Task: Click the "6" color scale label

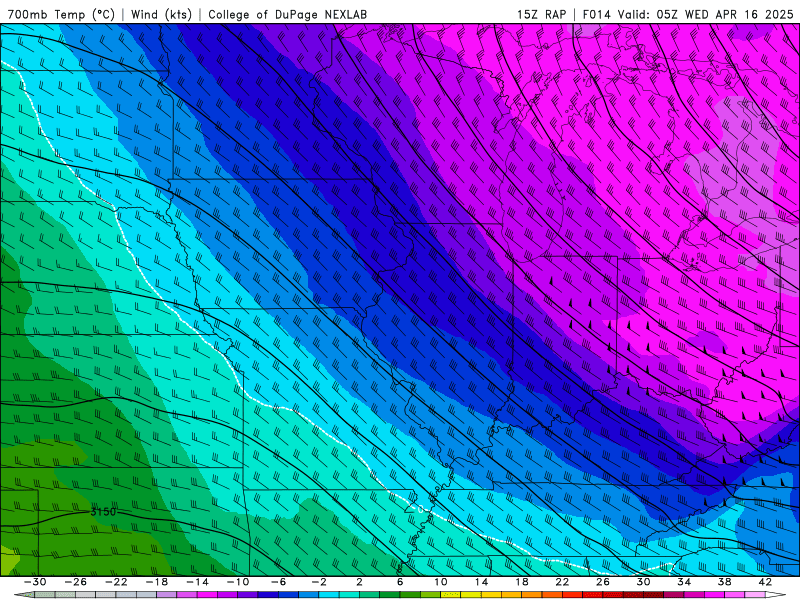Action: pos(400,582)
